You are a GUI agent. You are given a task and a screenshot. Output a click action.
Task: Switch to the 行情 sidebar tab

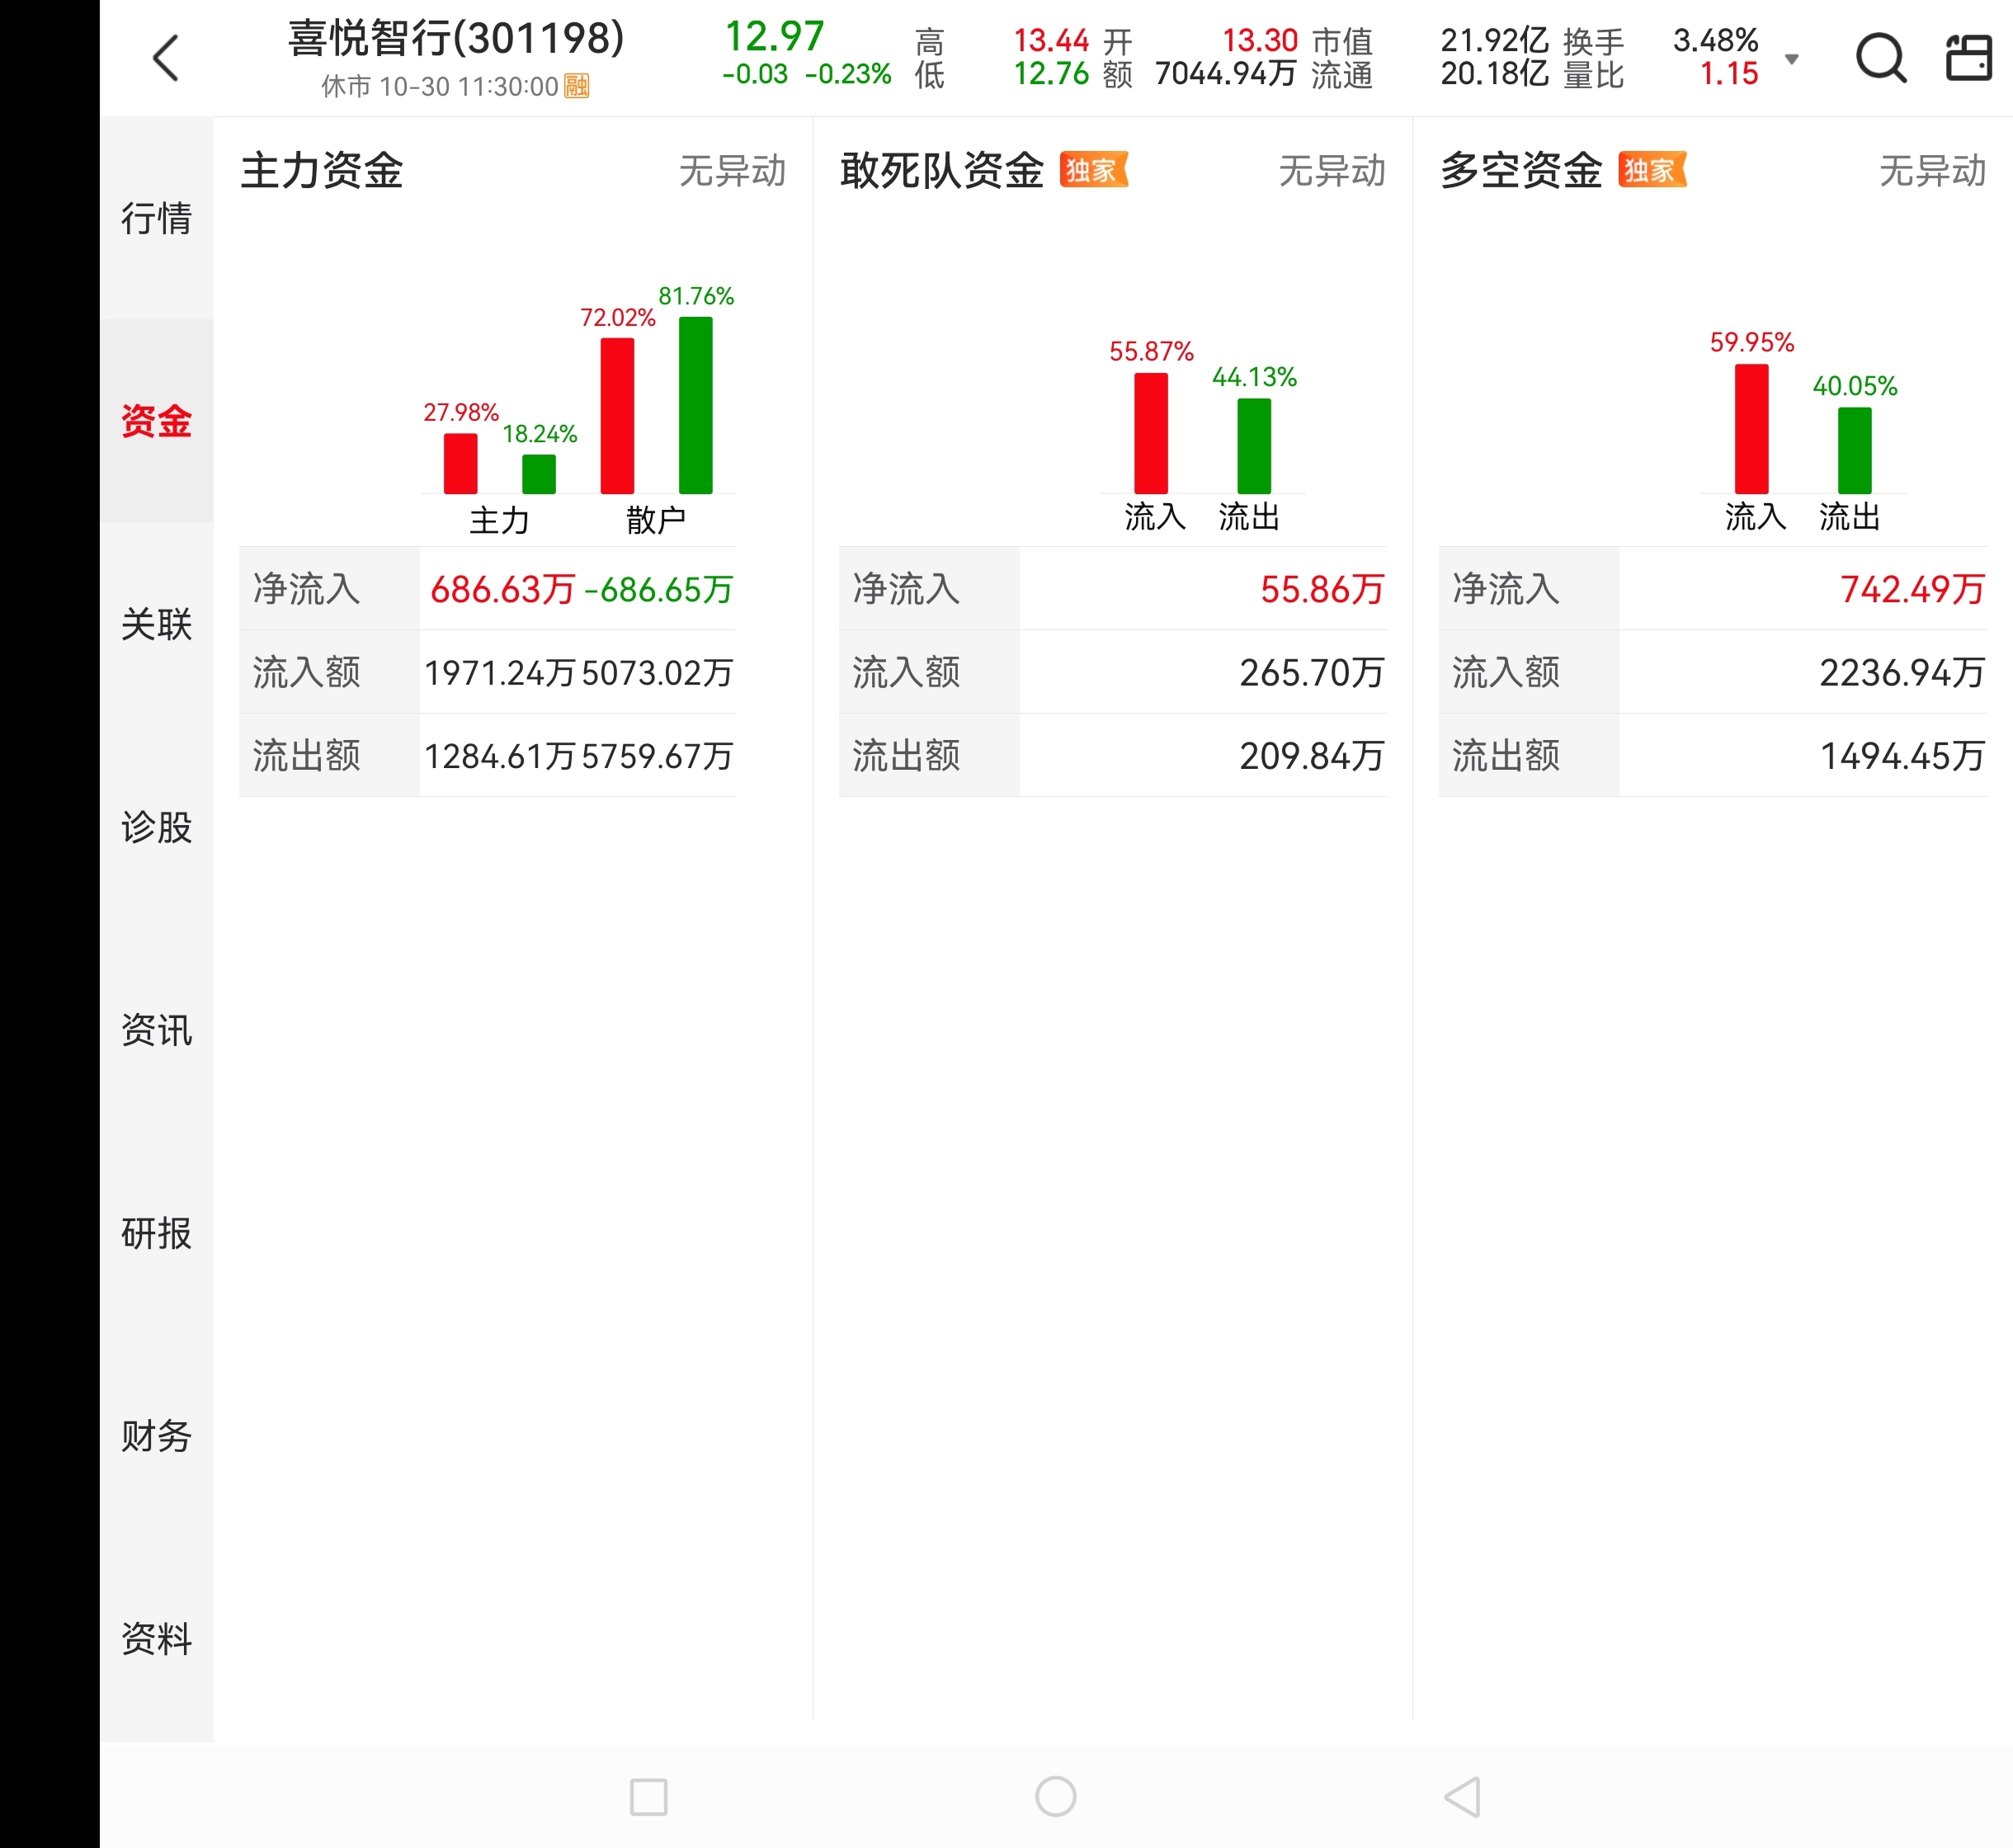tap(156, 218)
